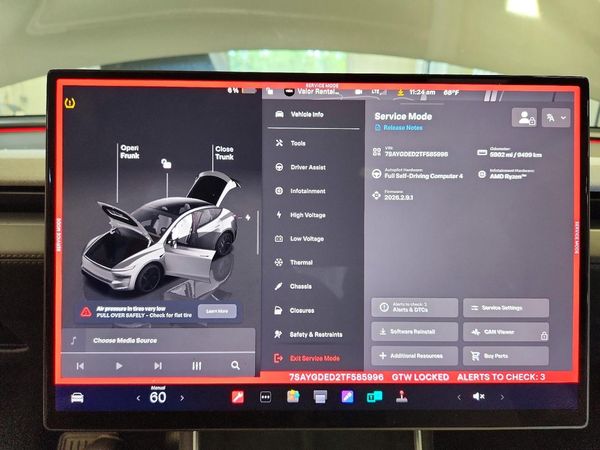Decrease volume with left chevron
This screenshot has height=450, width=600.
459,397
